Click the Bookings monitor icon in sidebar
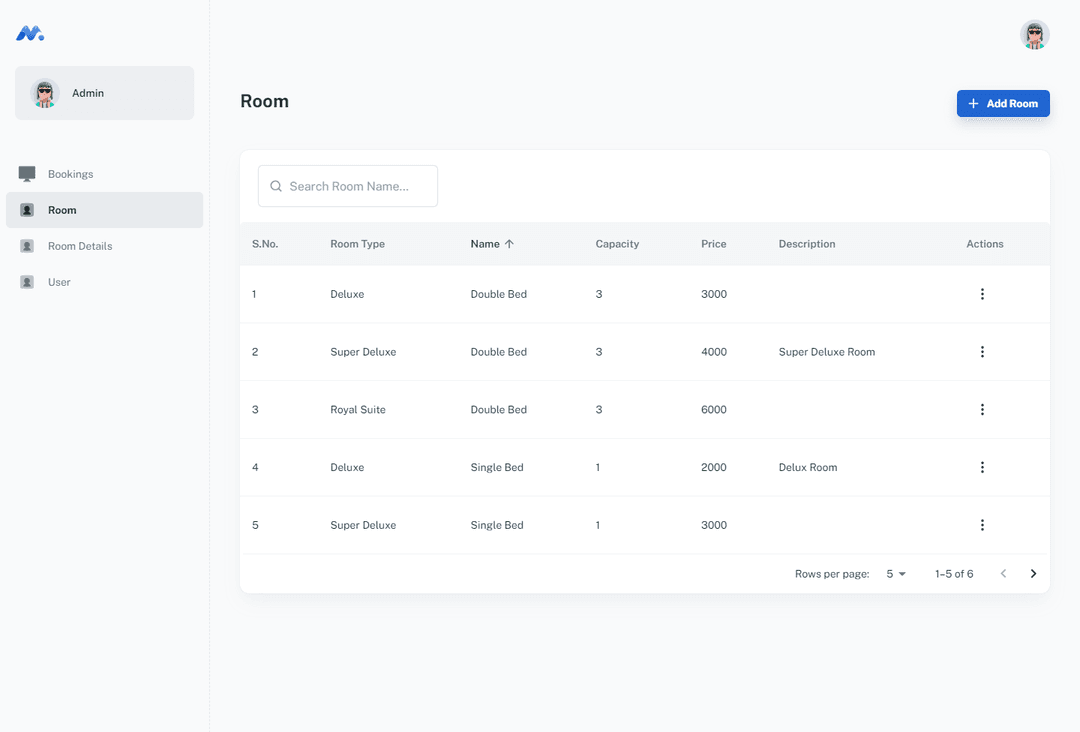 point(27,174)
